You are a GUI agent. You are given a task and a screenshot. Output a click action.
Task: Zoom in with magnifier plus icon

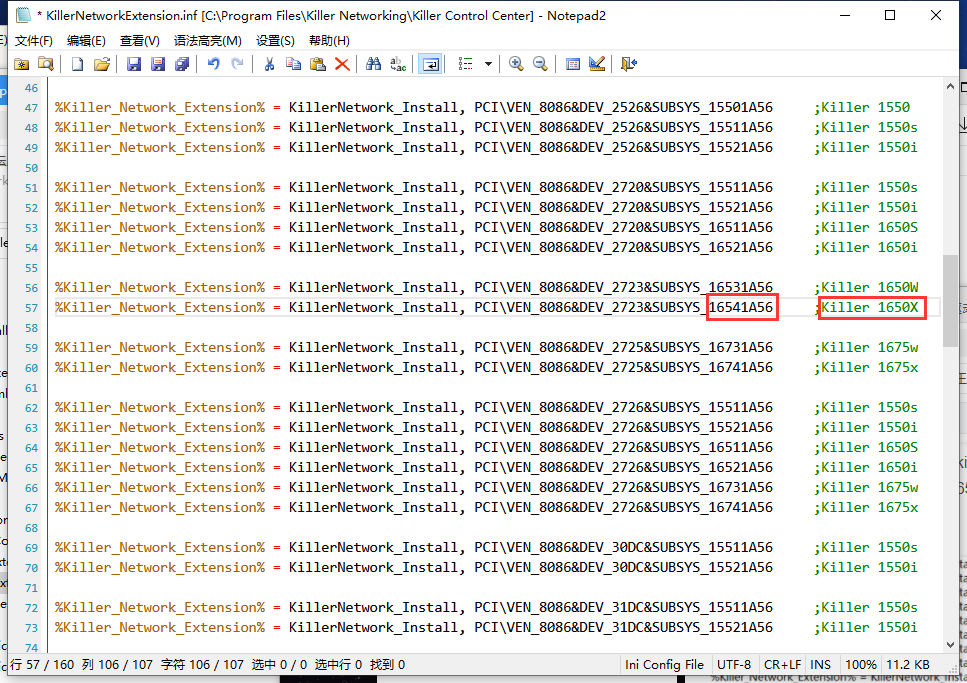click(516, 64)
